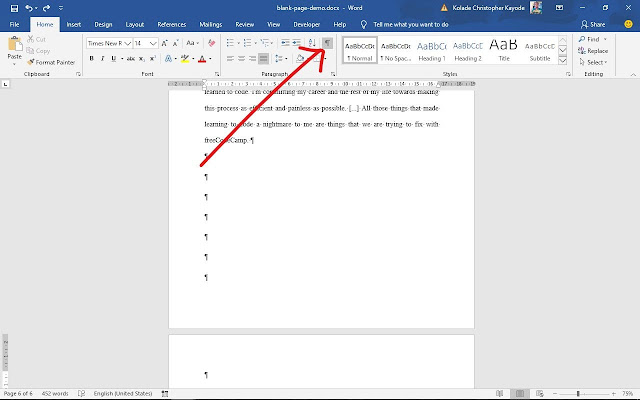
Task: Open the Times New Roman font dropdown
Action: 127,43
